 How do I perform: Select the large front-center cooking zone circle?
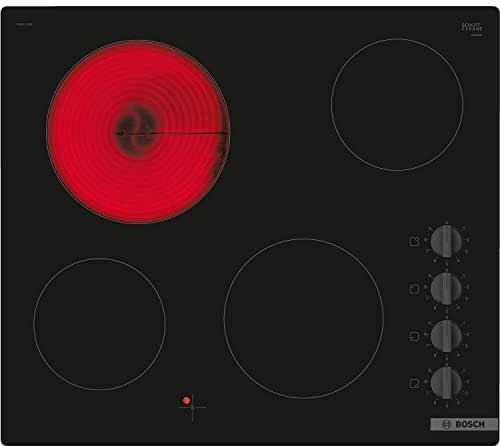[x=304, y=318]
